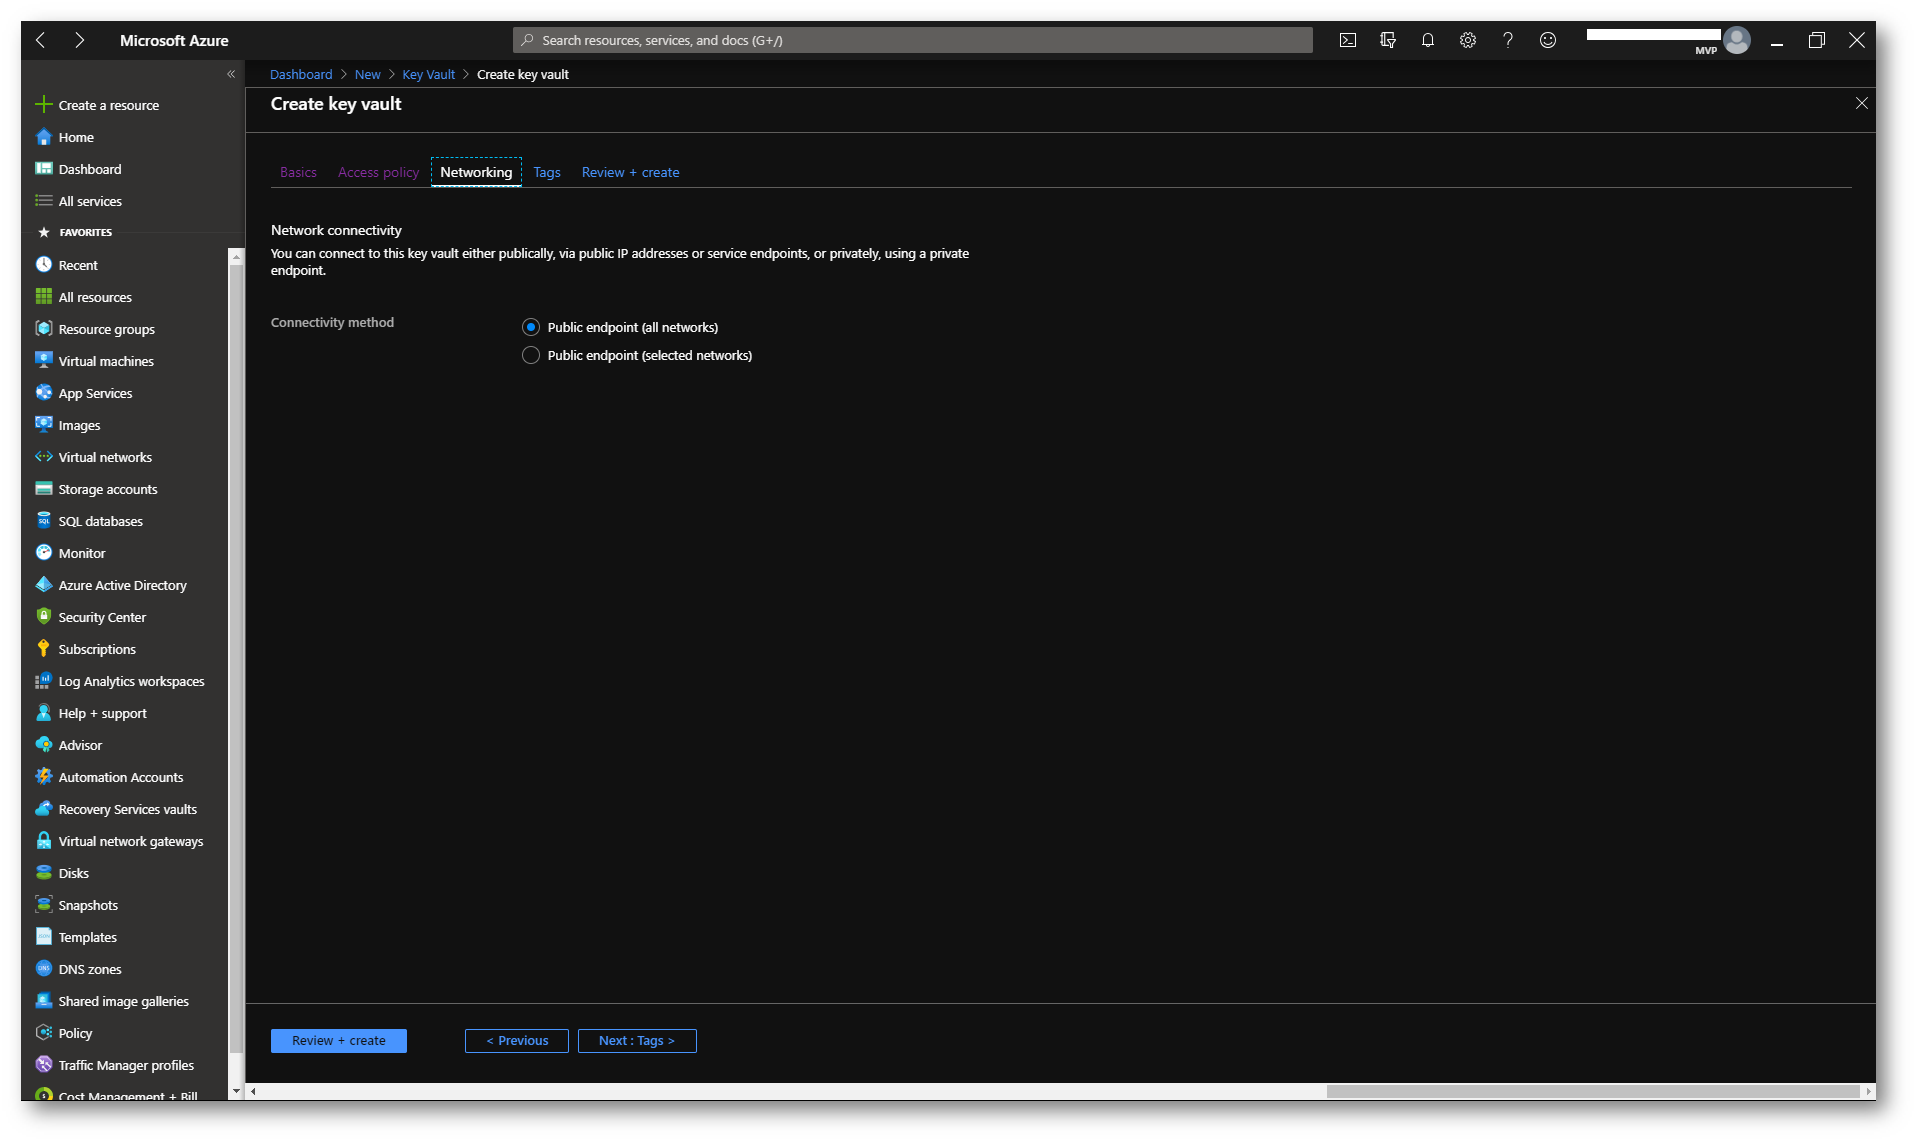Click the browser forward arrow
Image resolution: width=1918 pixels, height=1143 pixels.
tap(79, 40)
